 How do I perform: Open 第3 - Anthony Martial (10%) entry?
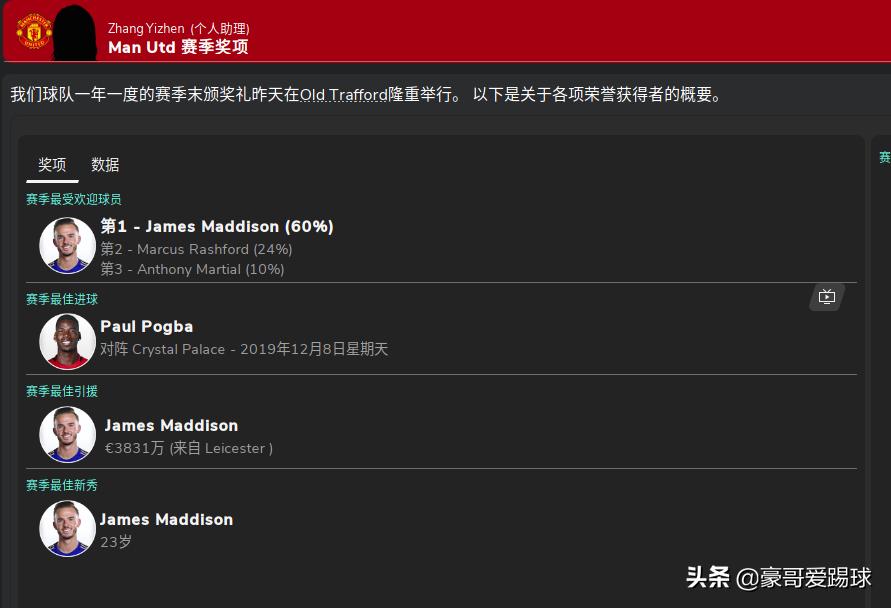[192, 269]
